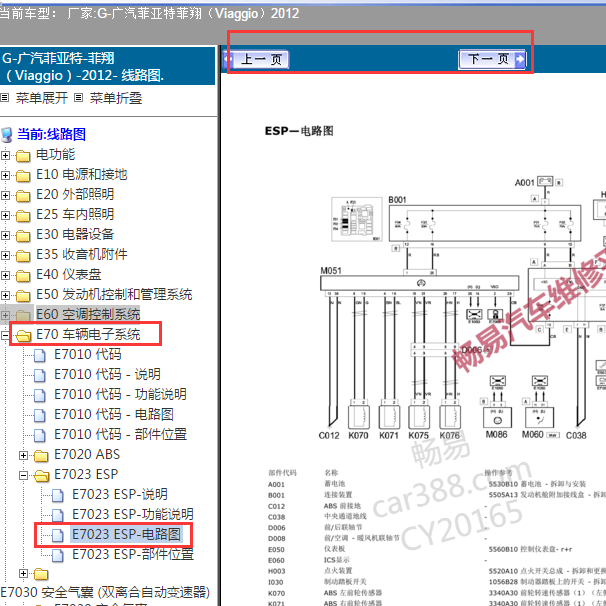Collapse the E70 车辆电子系统 node
Image resolution: width=606 pixels, height=606 pixels.
click(x=5, y=335)
